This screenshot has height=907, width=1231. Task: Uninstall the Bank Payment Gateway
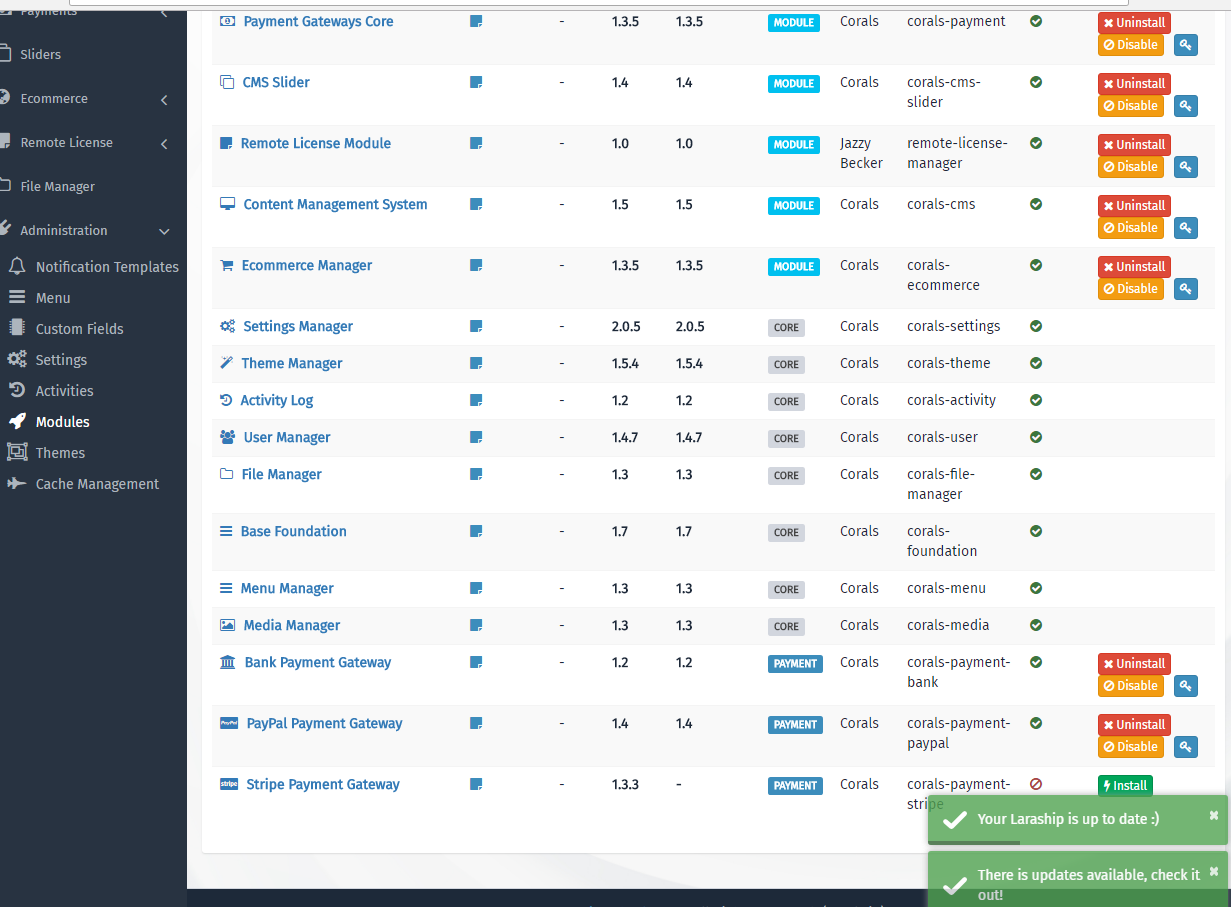point(1134,663)
